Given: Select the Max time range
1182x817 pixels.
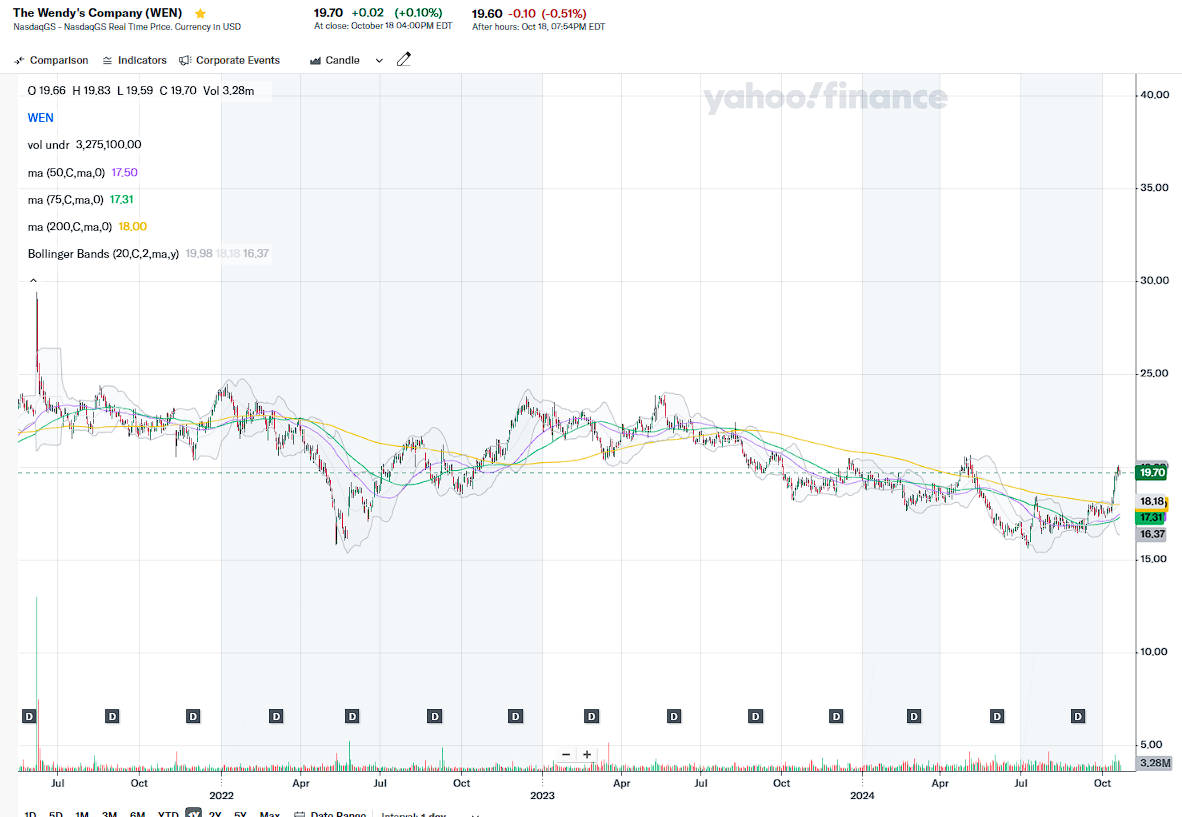Looking at the screenshot, I should coord(269,814).
